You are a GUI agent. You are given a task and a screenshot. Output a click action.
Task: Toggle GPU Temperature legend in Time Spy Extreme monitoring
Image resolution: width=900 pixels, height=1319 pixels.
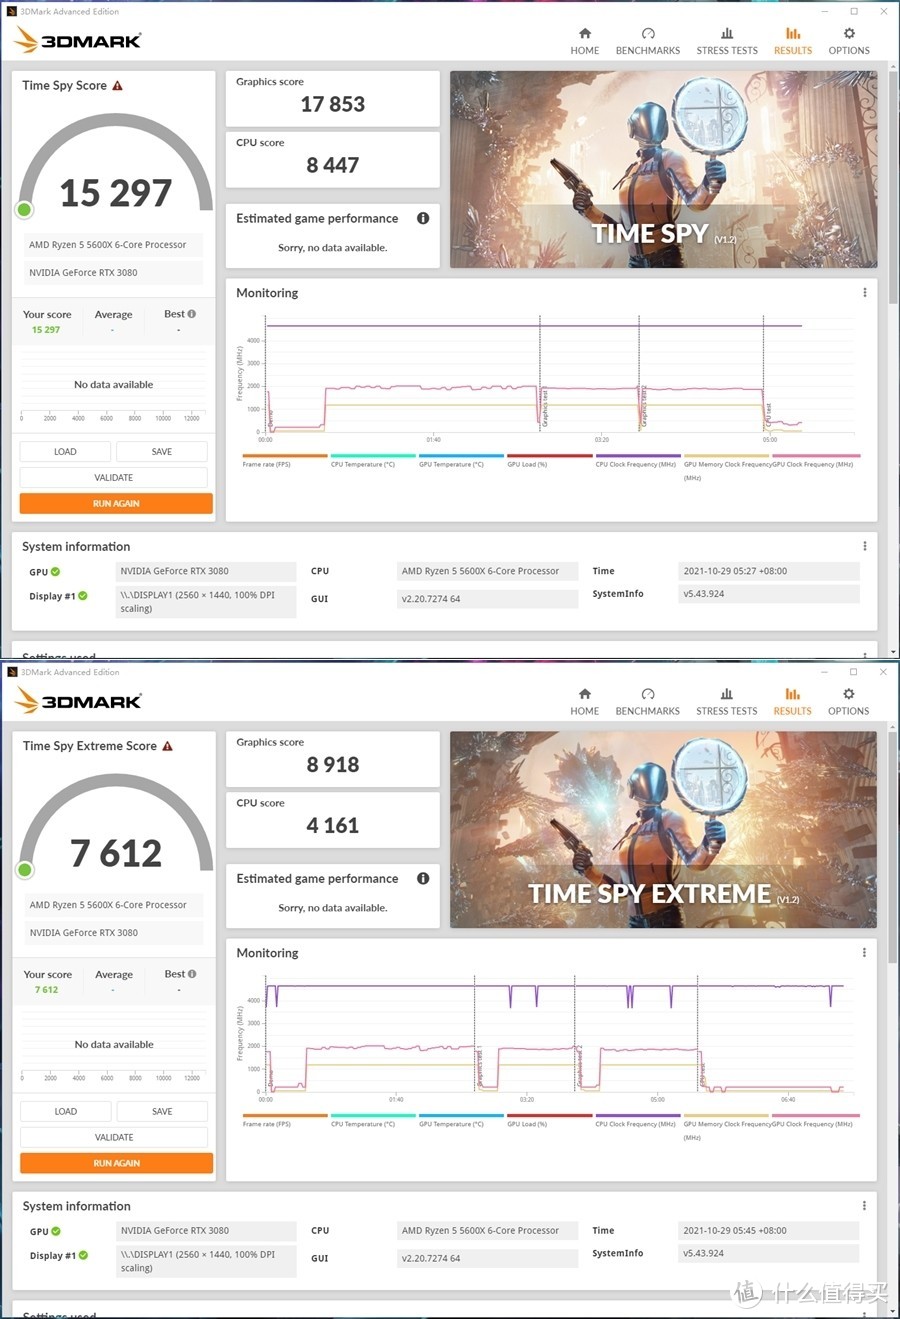pos(461,1121)
